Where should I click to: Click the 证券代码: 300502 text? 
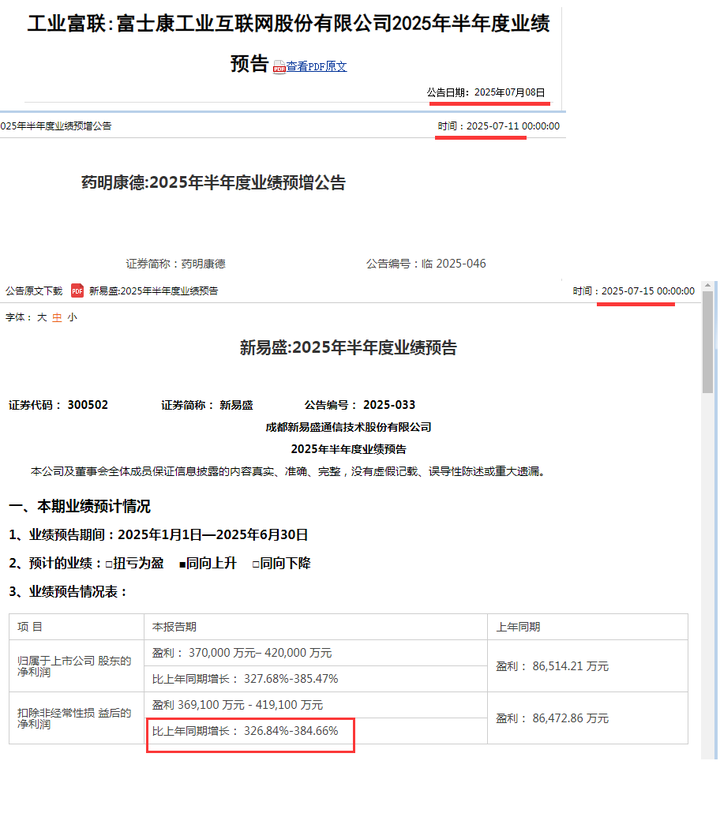click(58, 405)
